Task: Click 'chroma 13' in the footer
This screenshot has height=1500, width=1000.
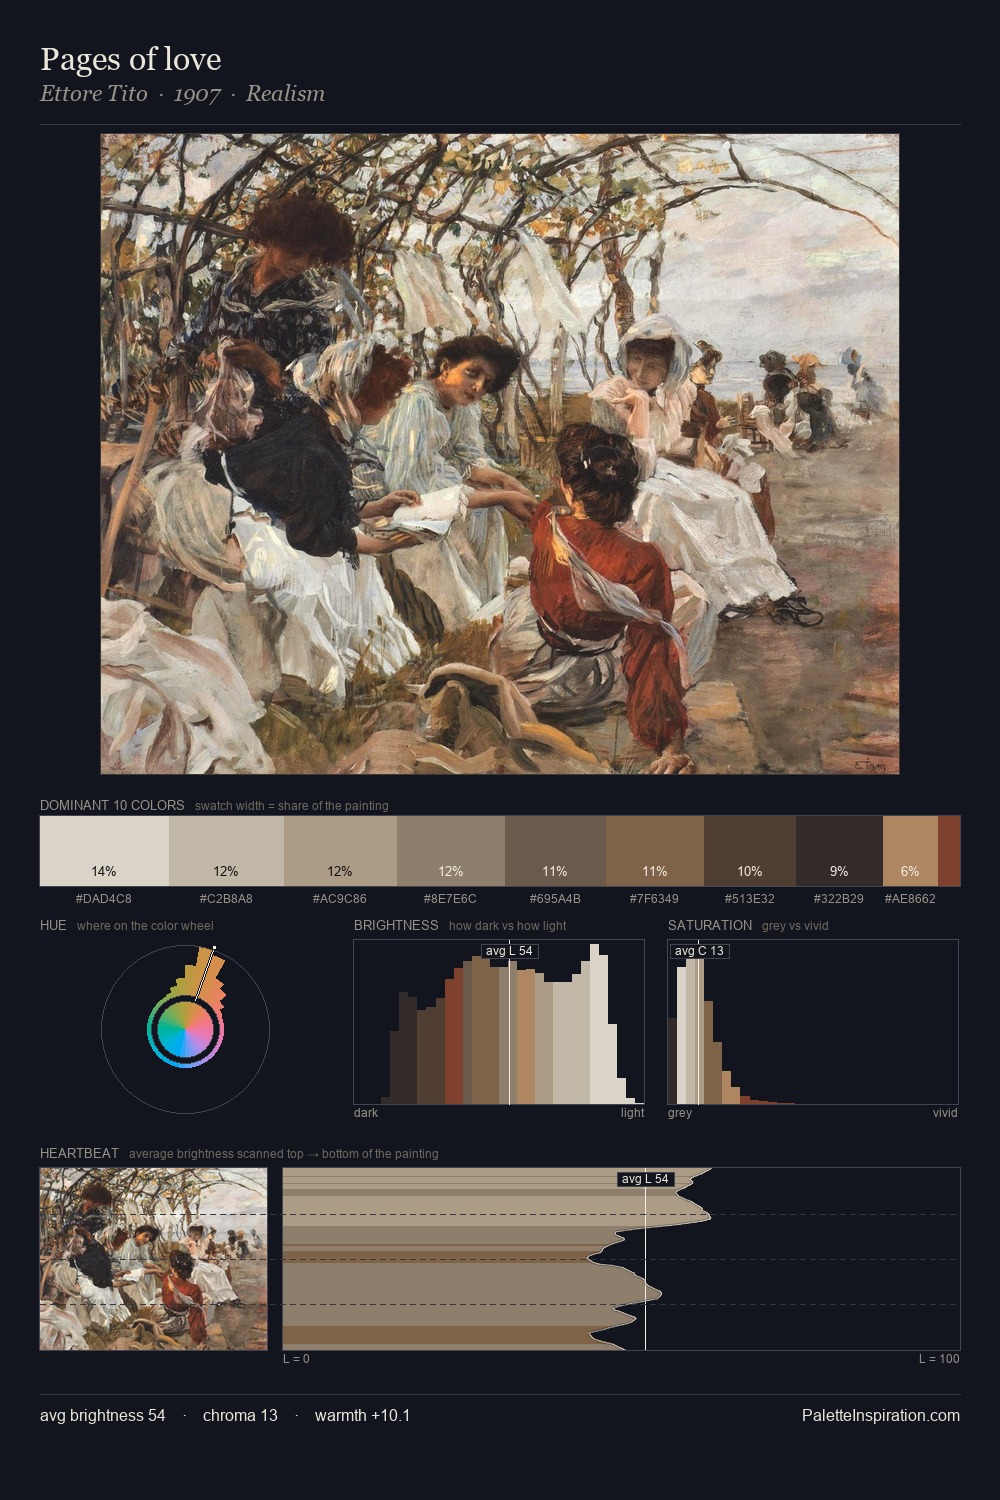Action: click(x=240, y=1415)
